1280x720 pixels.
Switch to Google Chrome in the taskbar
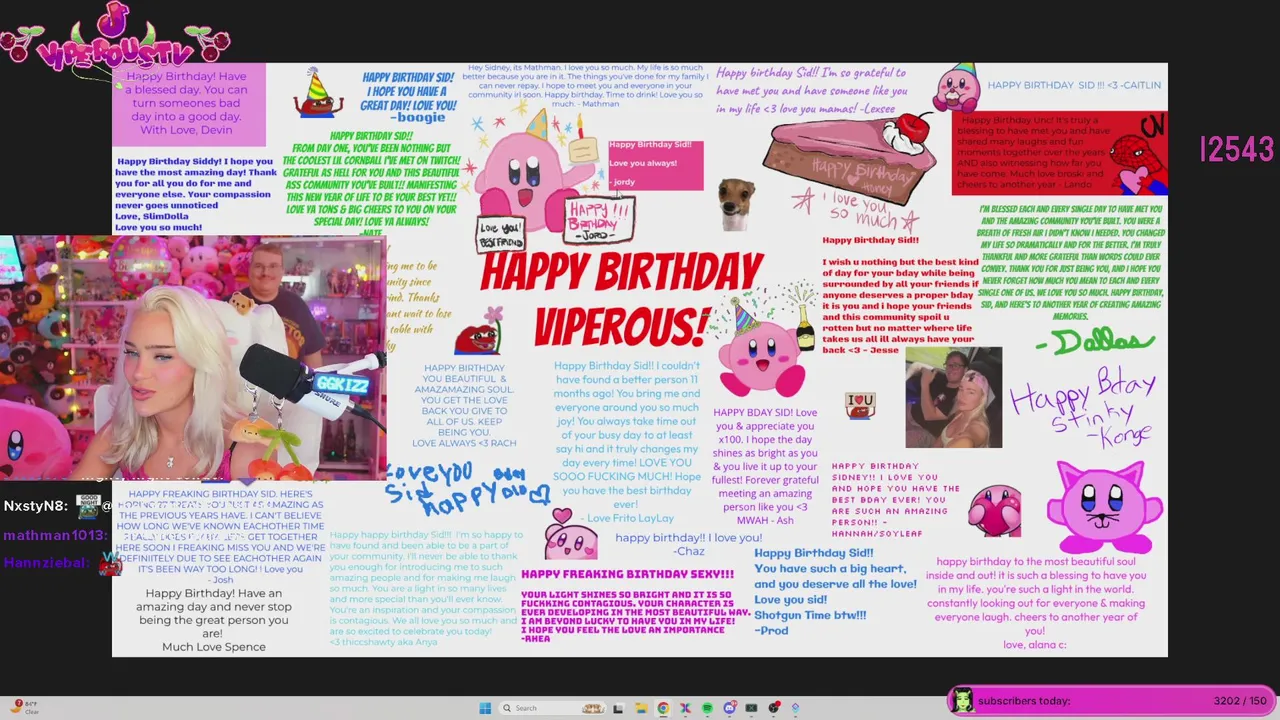pyautogui.click(x=663, y=708)
